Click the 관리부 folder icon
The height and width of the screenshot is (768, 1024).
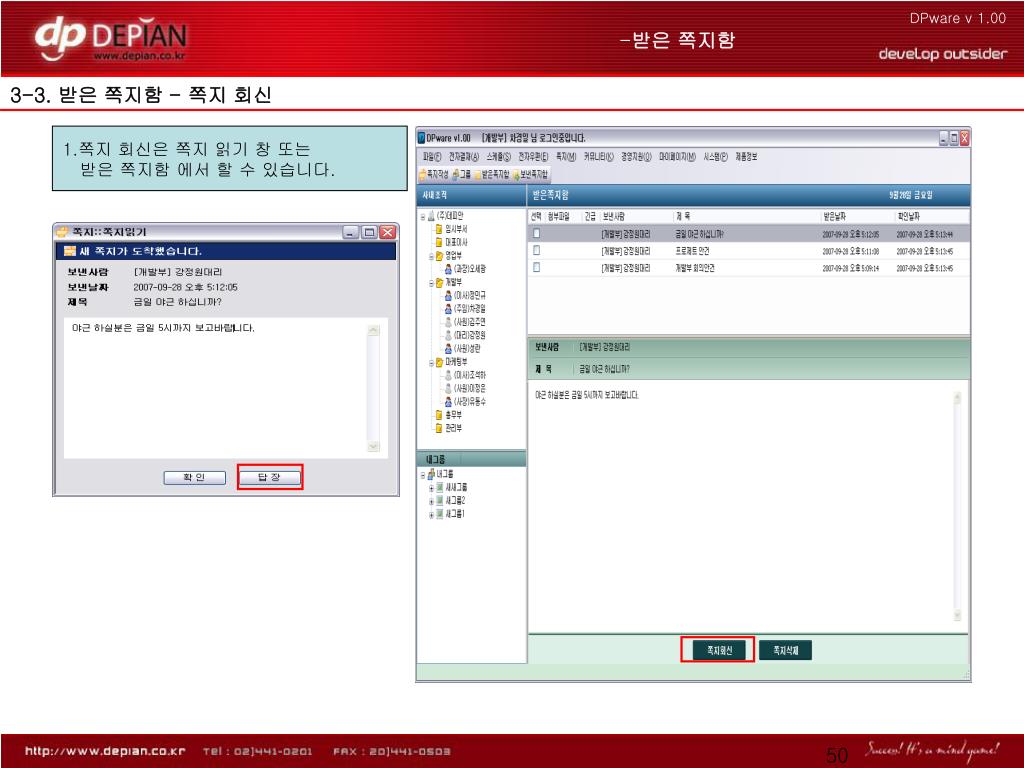440,428
